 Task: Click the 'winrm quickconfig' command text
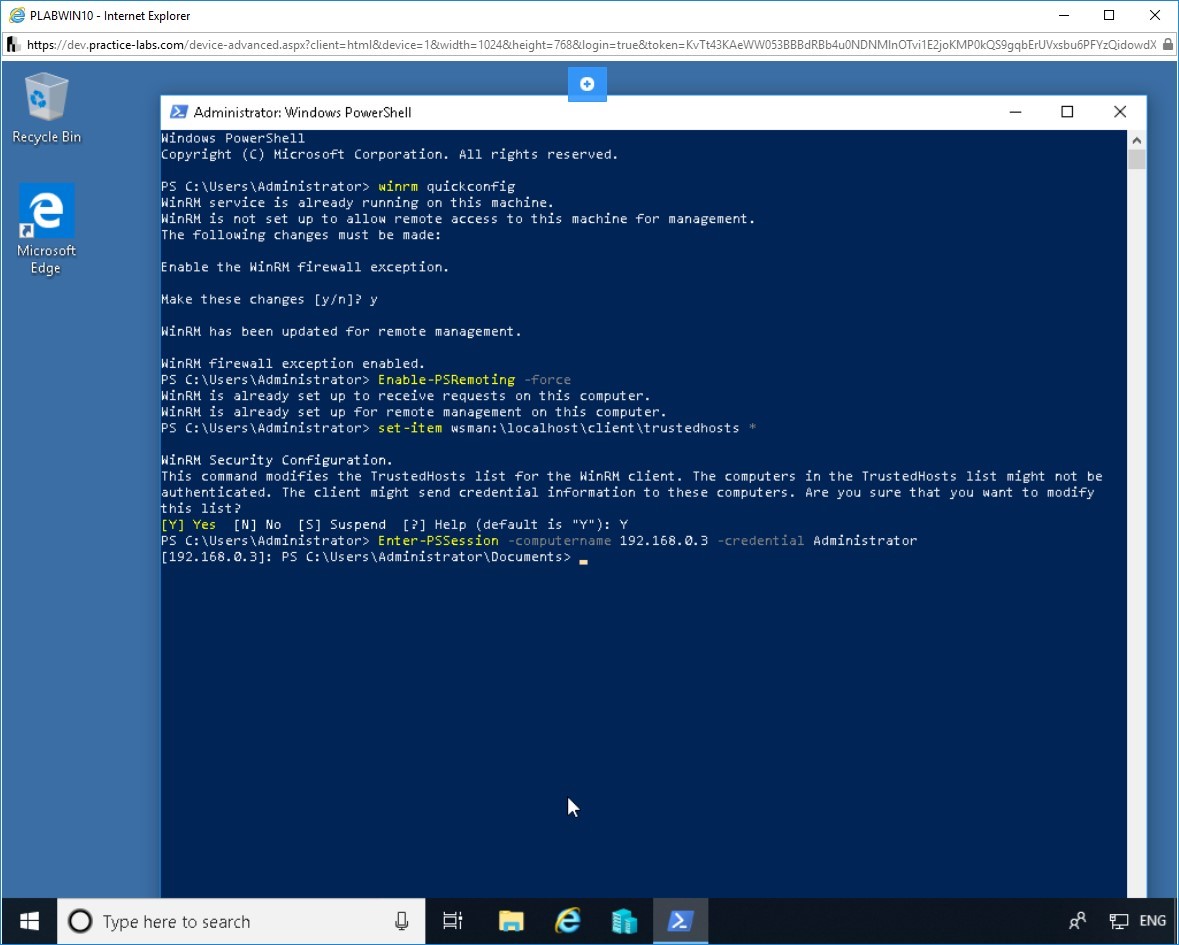tap(447, 186)
